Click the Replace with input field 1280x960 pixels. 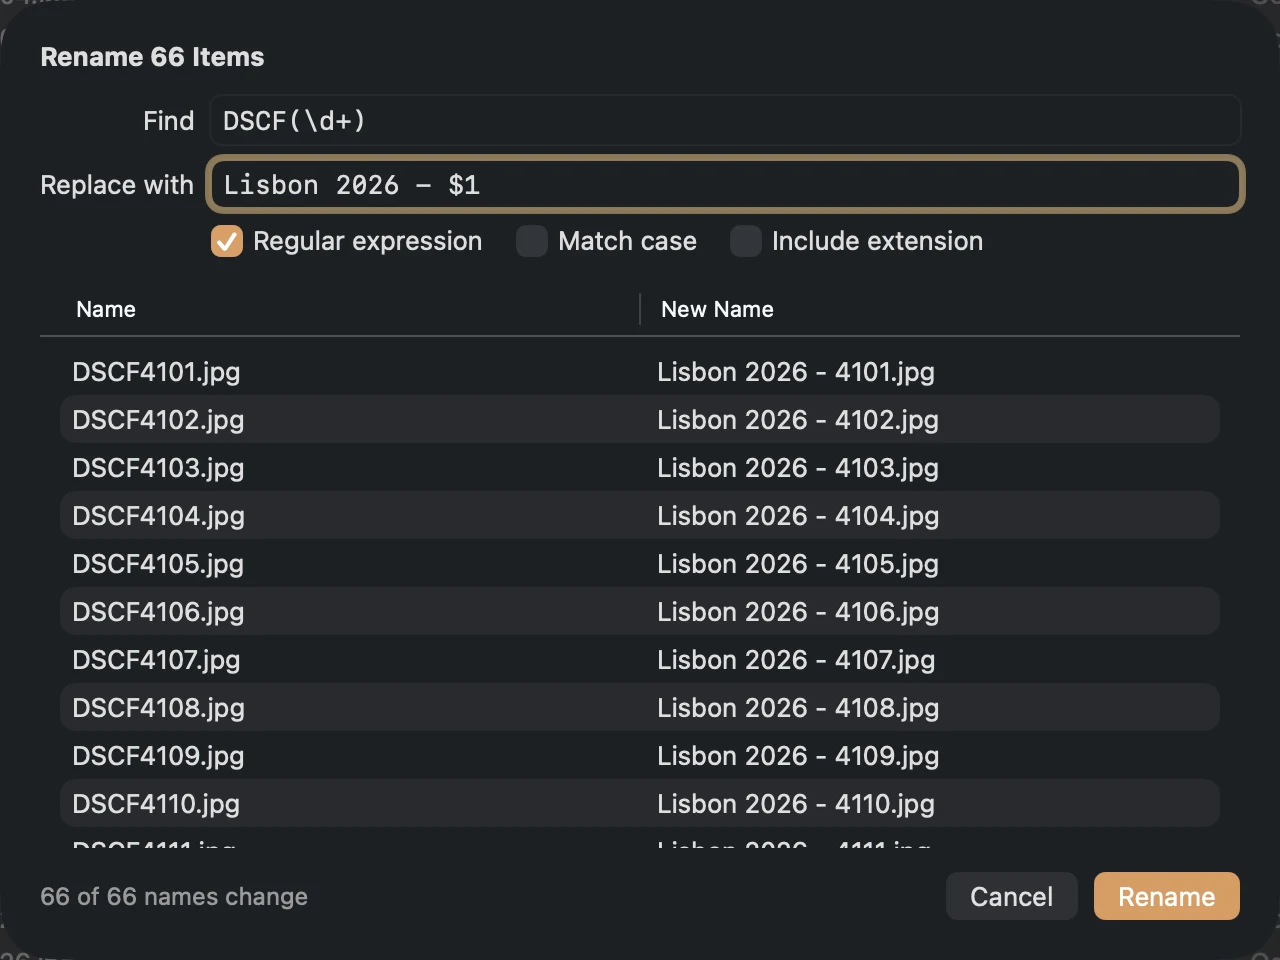coord(725,185)
